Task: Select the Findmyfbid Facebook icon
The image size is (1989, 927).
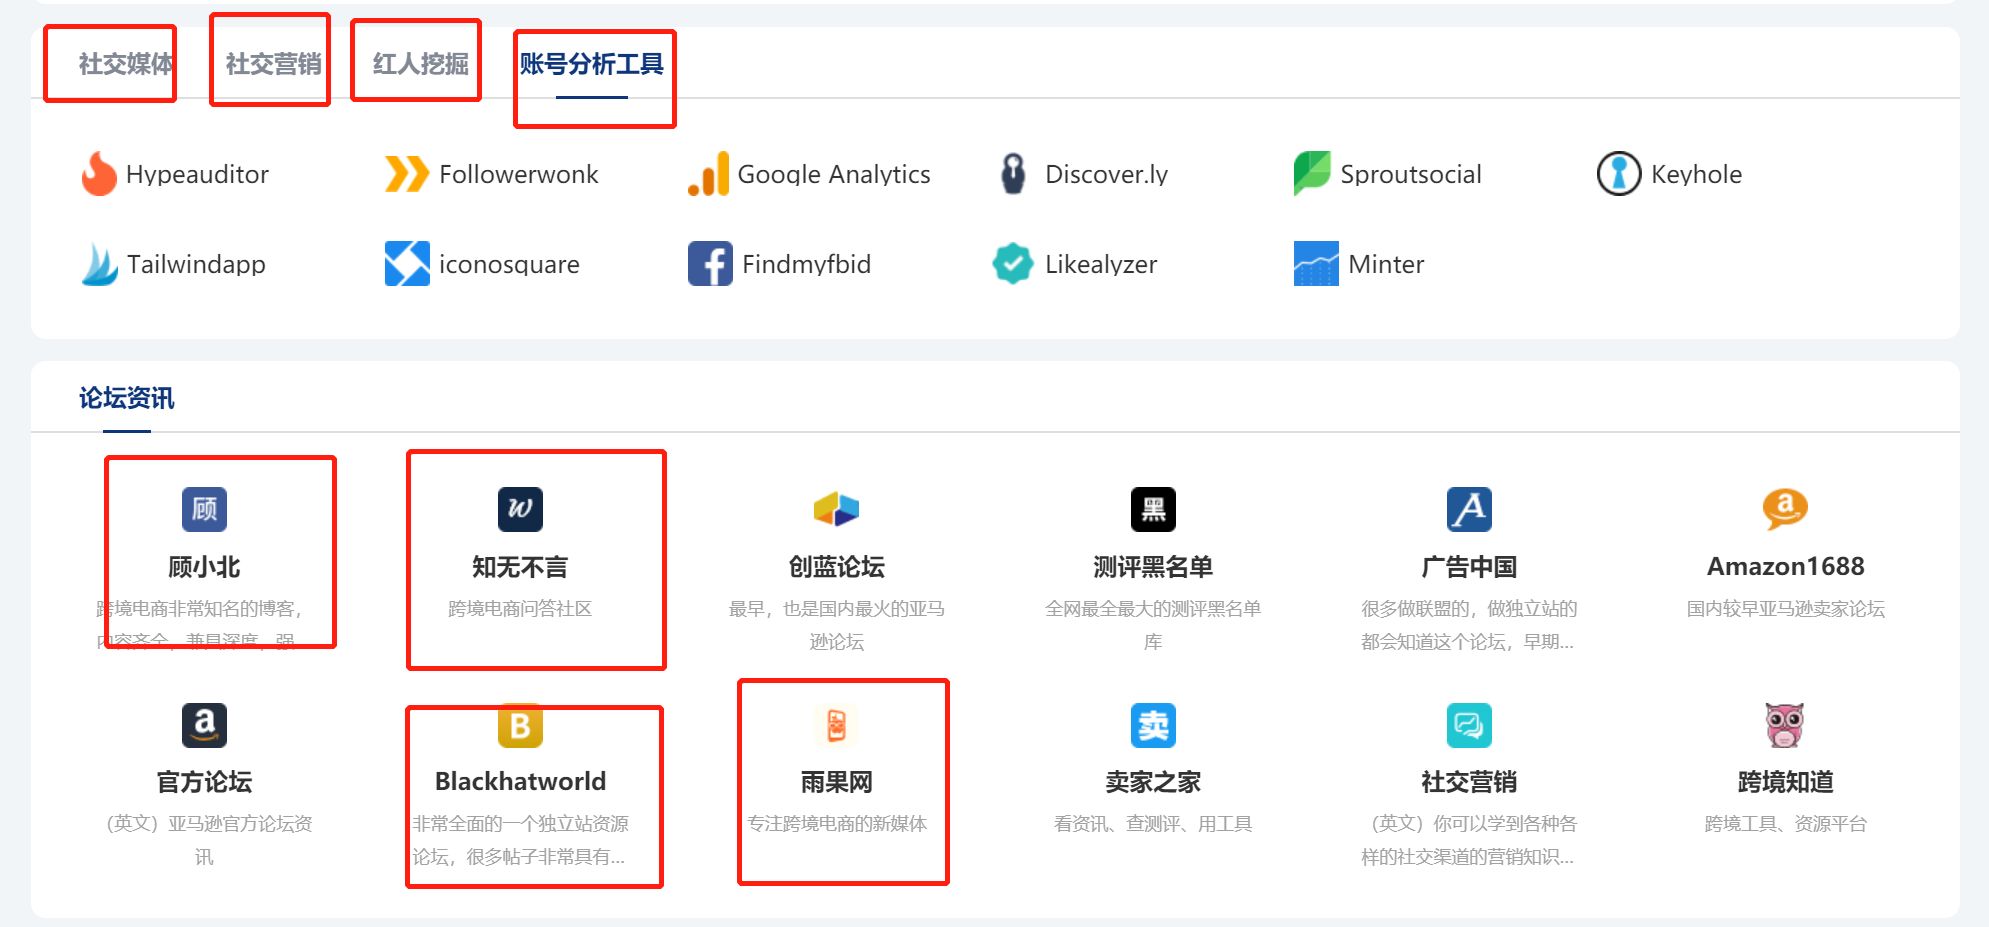Action: (709, 263)
